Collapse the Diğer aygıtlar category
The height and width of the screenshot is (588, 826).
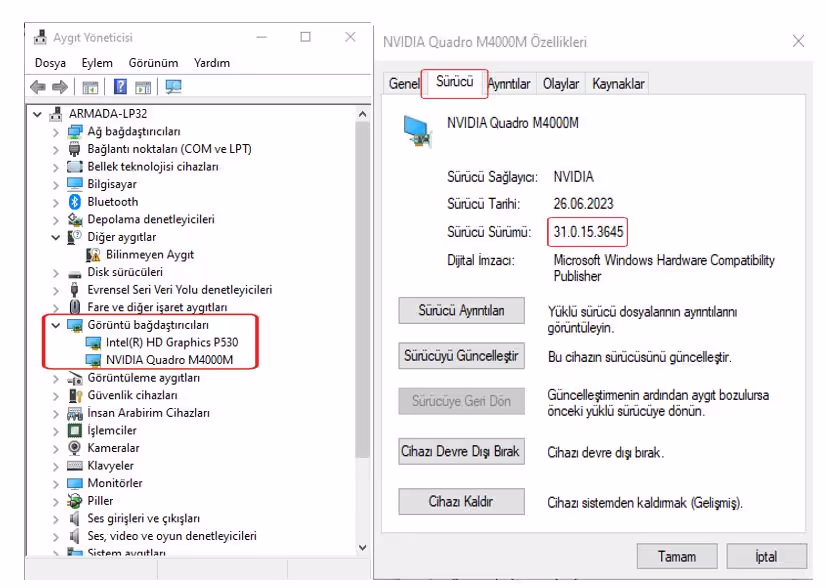point(56,237)
